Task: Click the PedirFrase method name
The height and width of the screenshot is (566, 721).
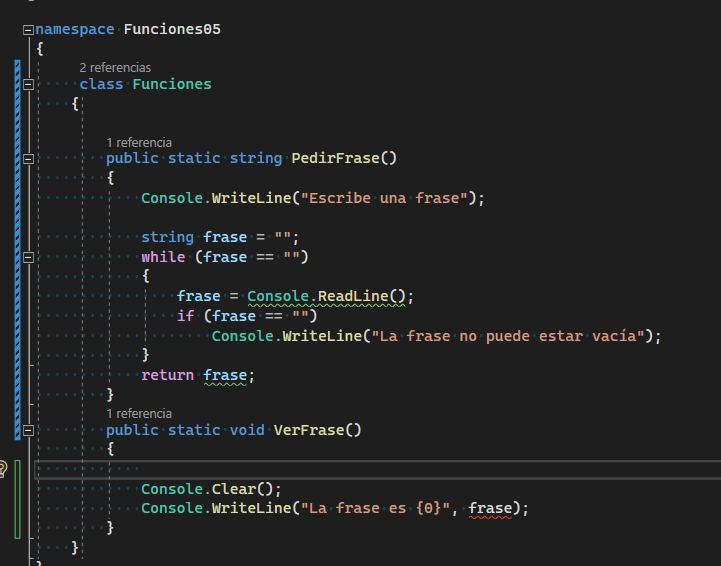Action: 335,158
